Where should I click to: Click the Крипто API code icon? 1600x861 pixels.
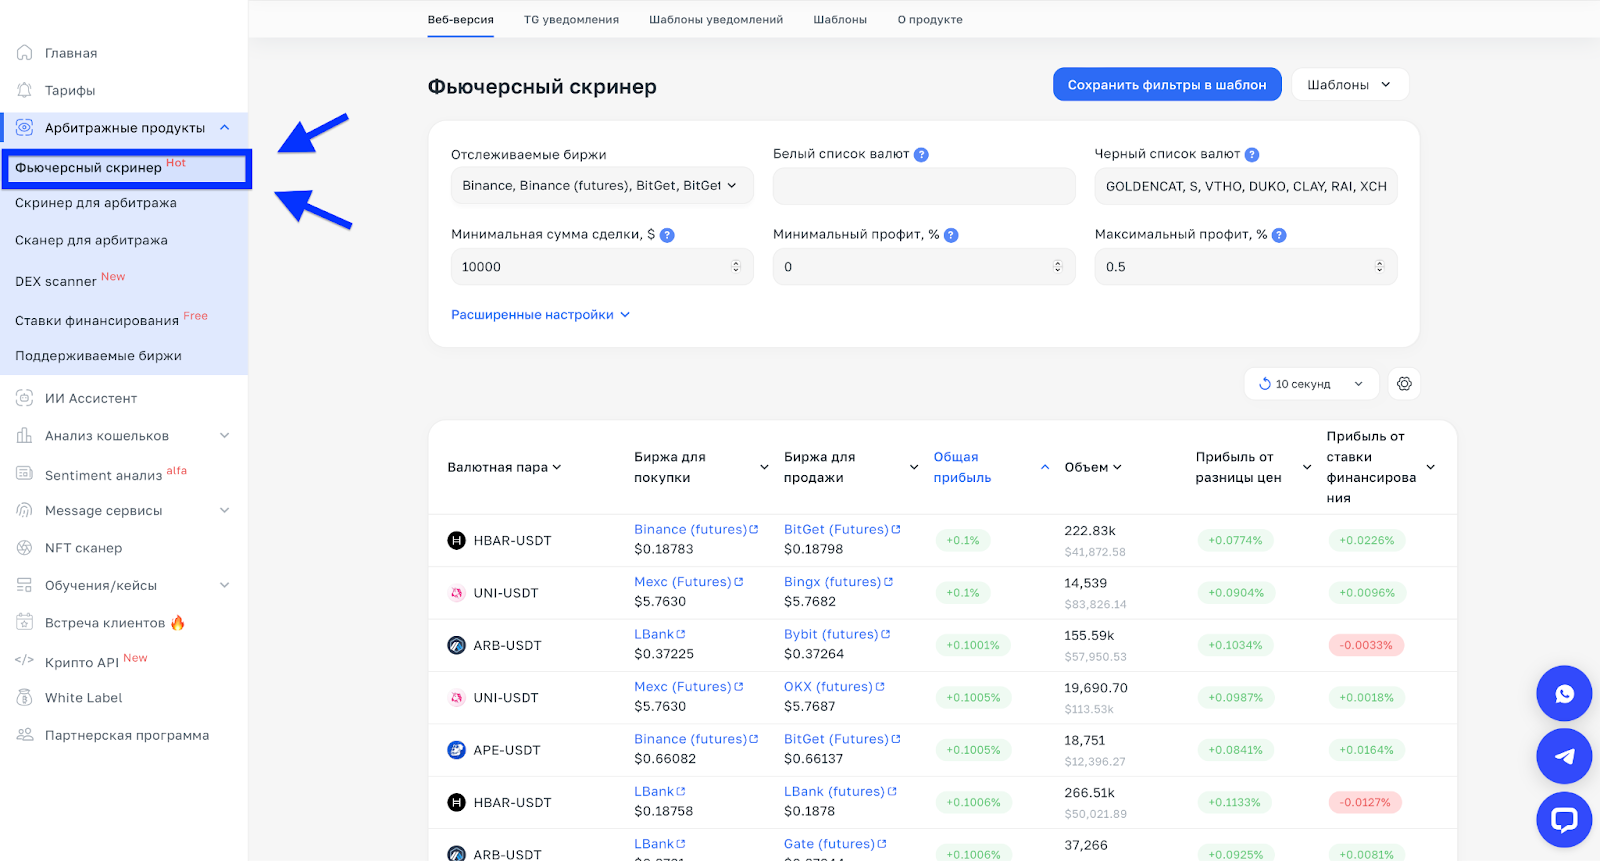(x=24, y=660)
